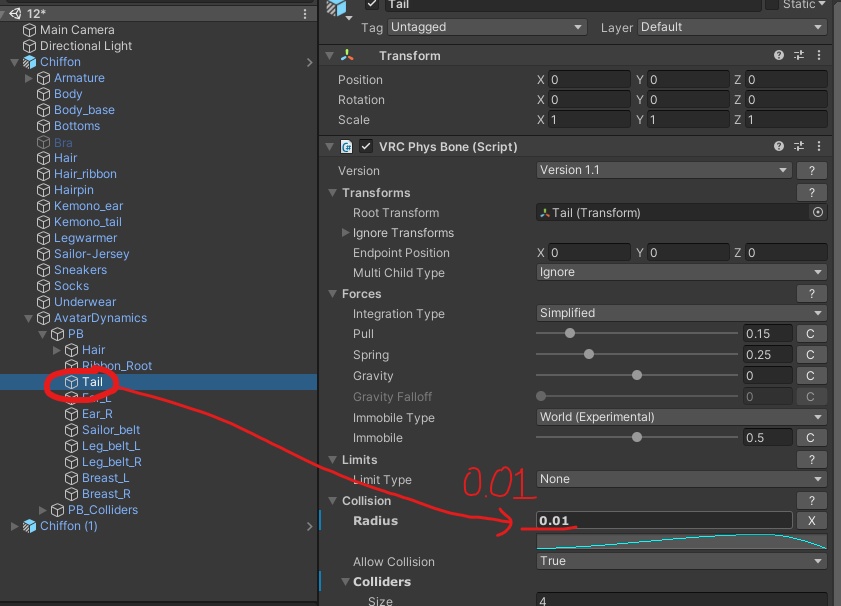Click the Kemono_tail object cube icon
The height and width of the screenshot is (606, 841).
coord(43,222)
